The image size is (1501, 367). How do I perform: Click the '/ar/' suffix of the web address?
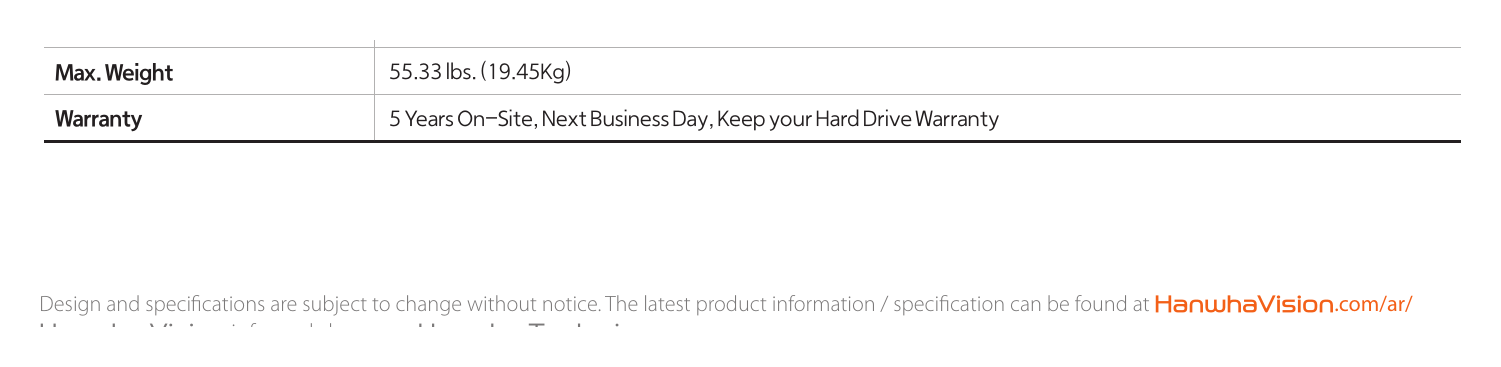pos(1394,303)
